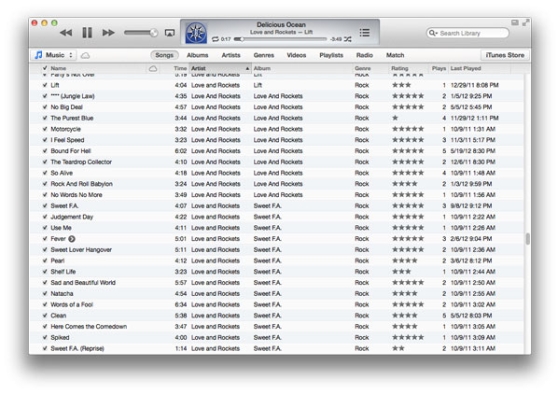Reverse sort using Artist column arrow

point(247,68)
